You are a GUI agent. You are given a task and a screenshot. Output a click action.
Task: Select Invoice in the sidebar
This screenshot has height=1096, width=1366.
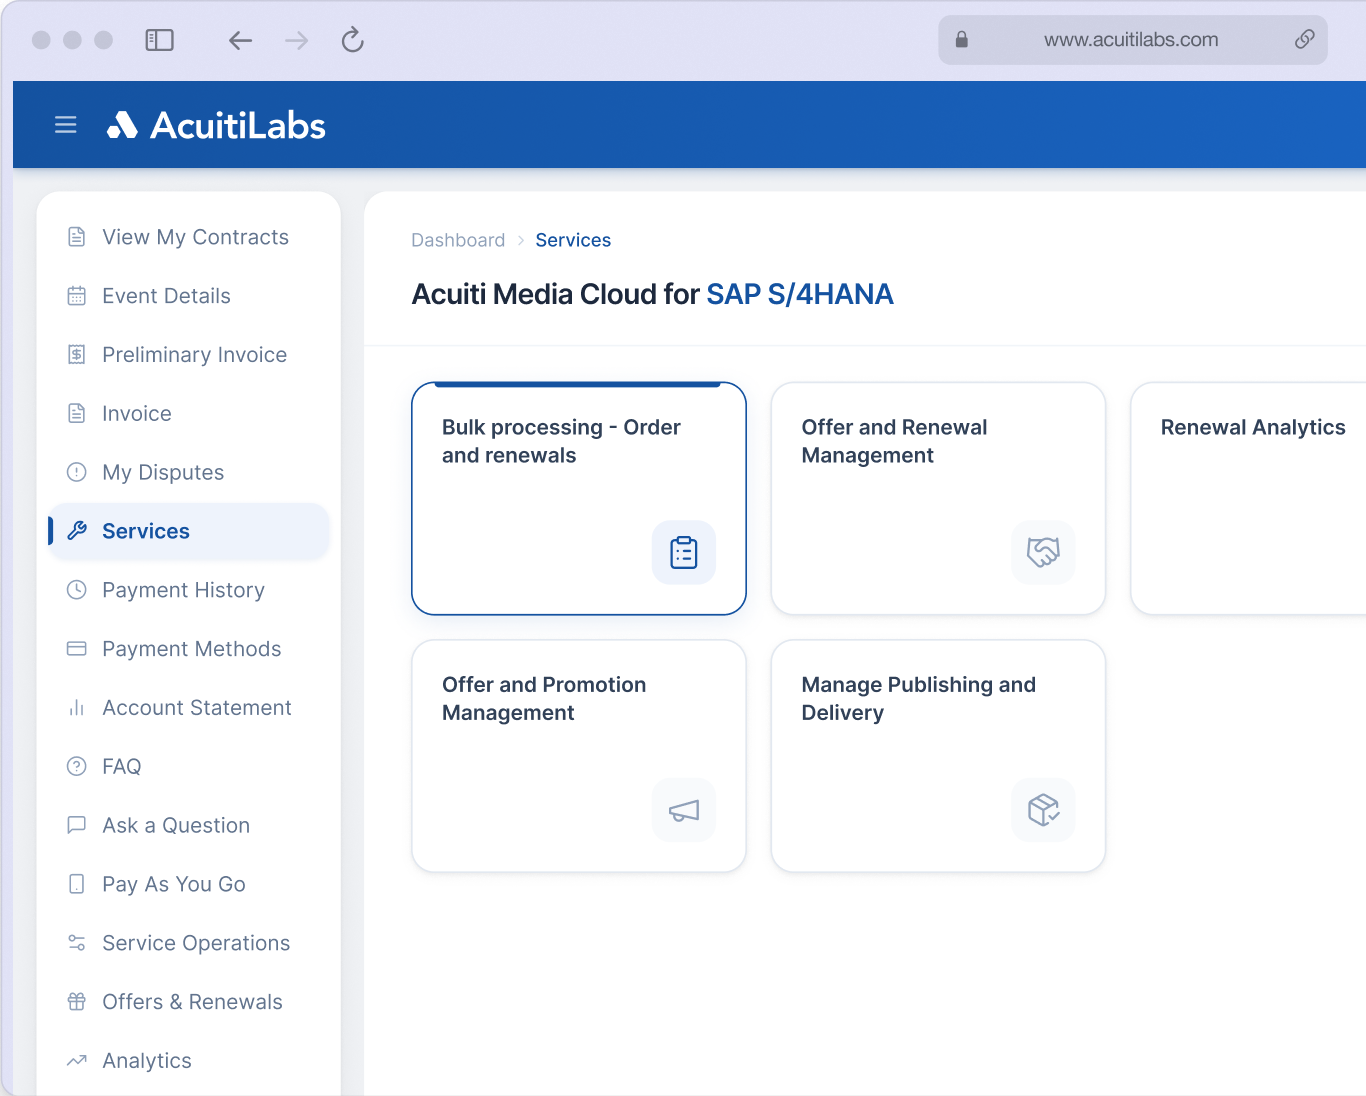coord(189,414)
